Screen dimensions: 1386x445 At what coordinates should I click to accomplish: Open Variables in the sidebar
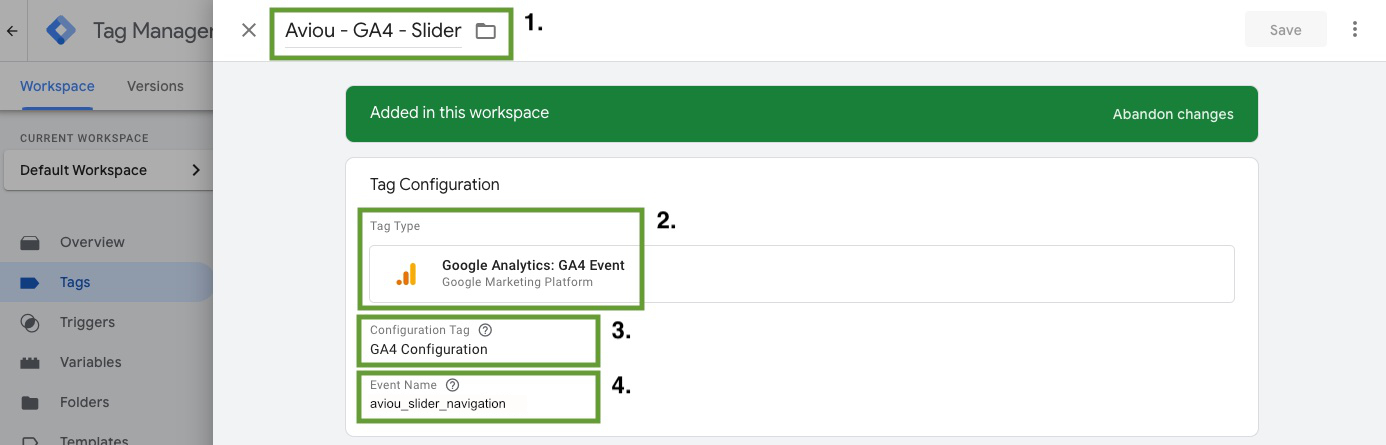(90, 362)
